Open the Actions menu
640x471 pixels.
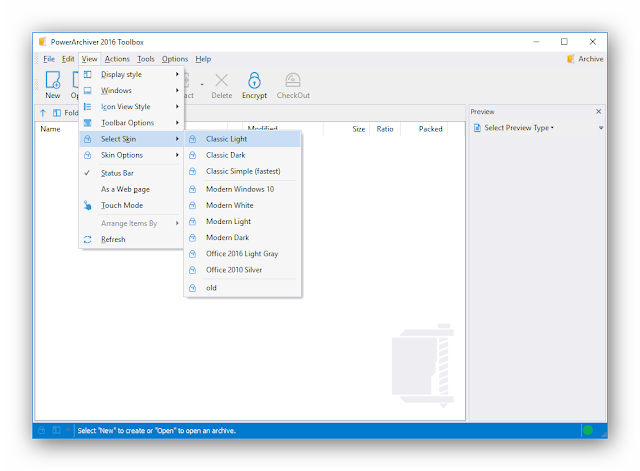pyautogui.click(x=117, y=59)
